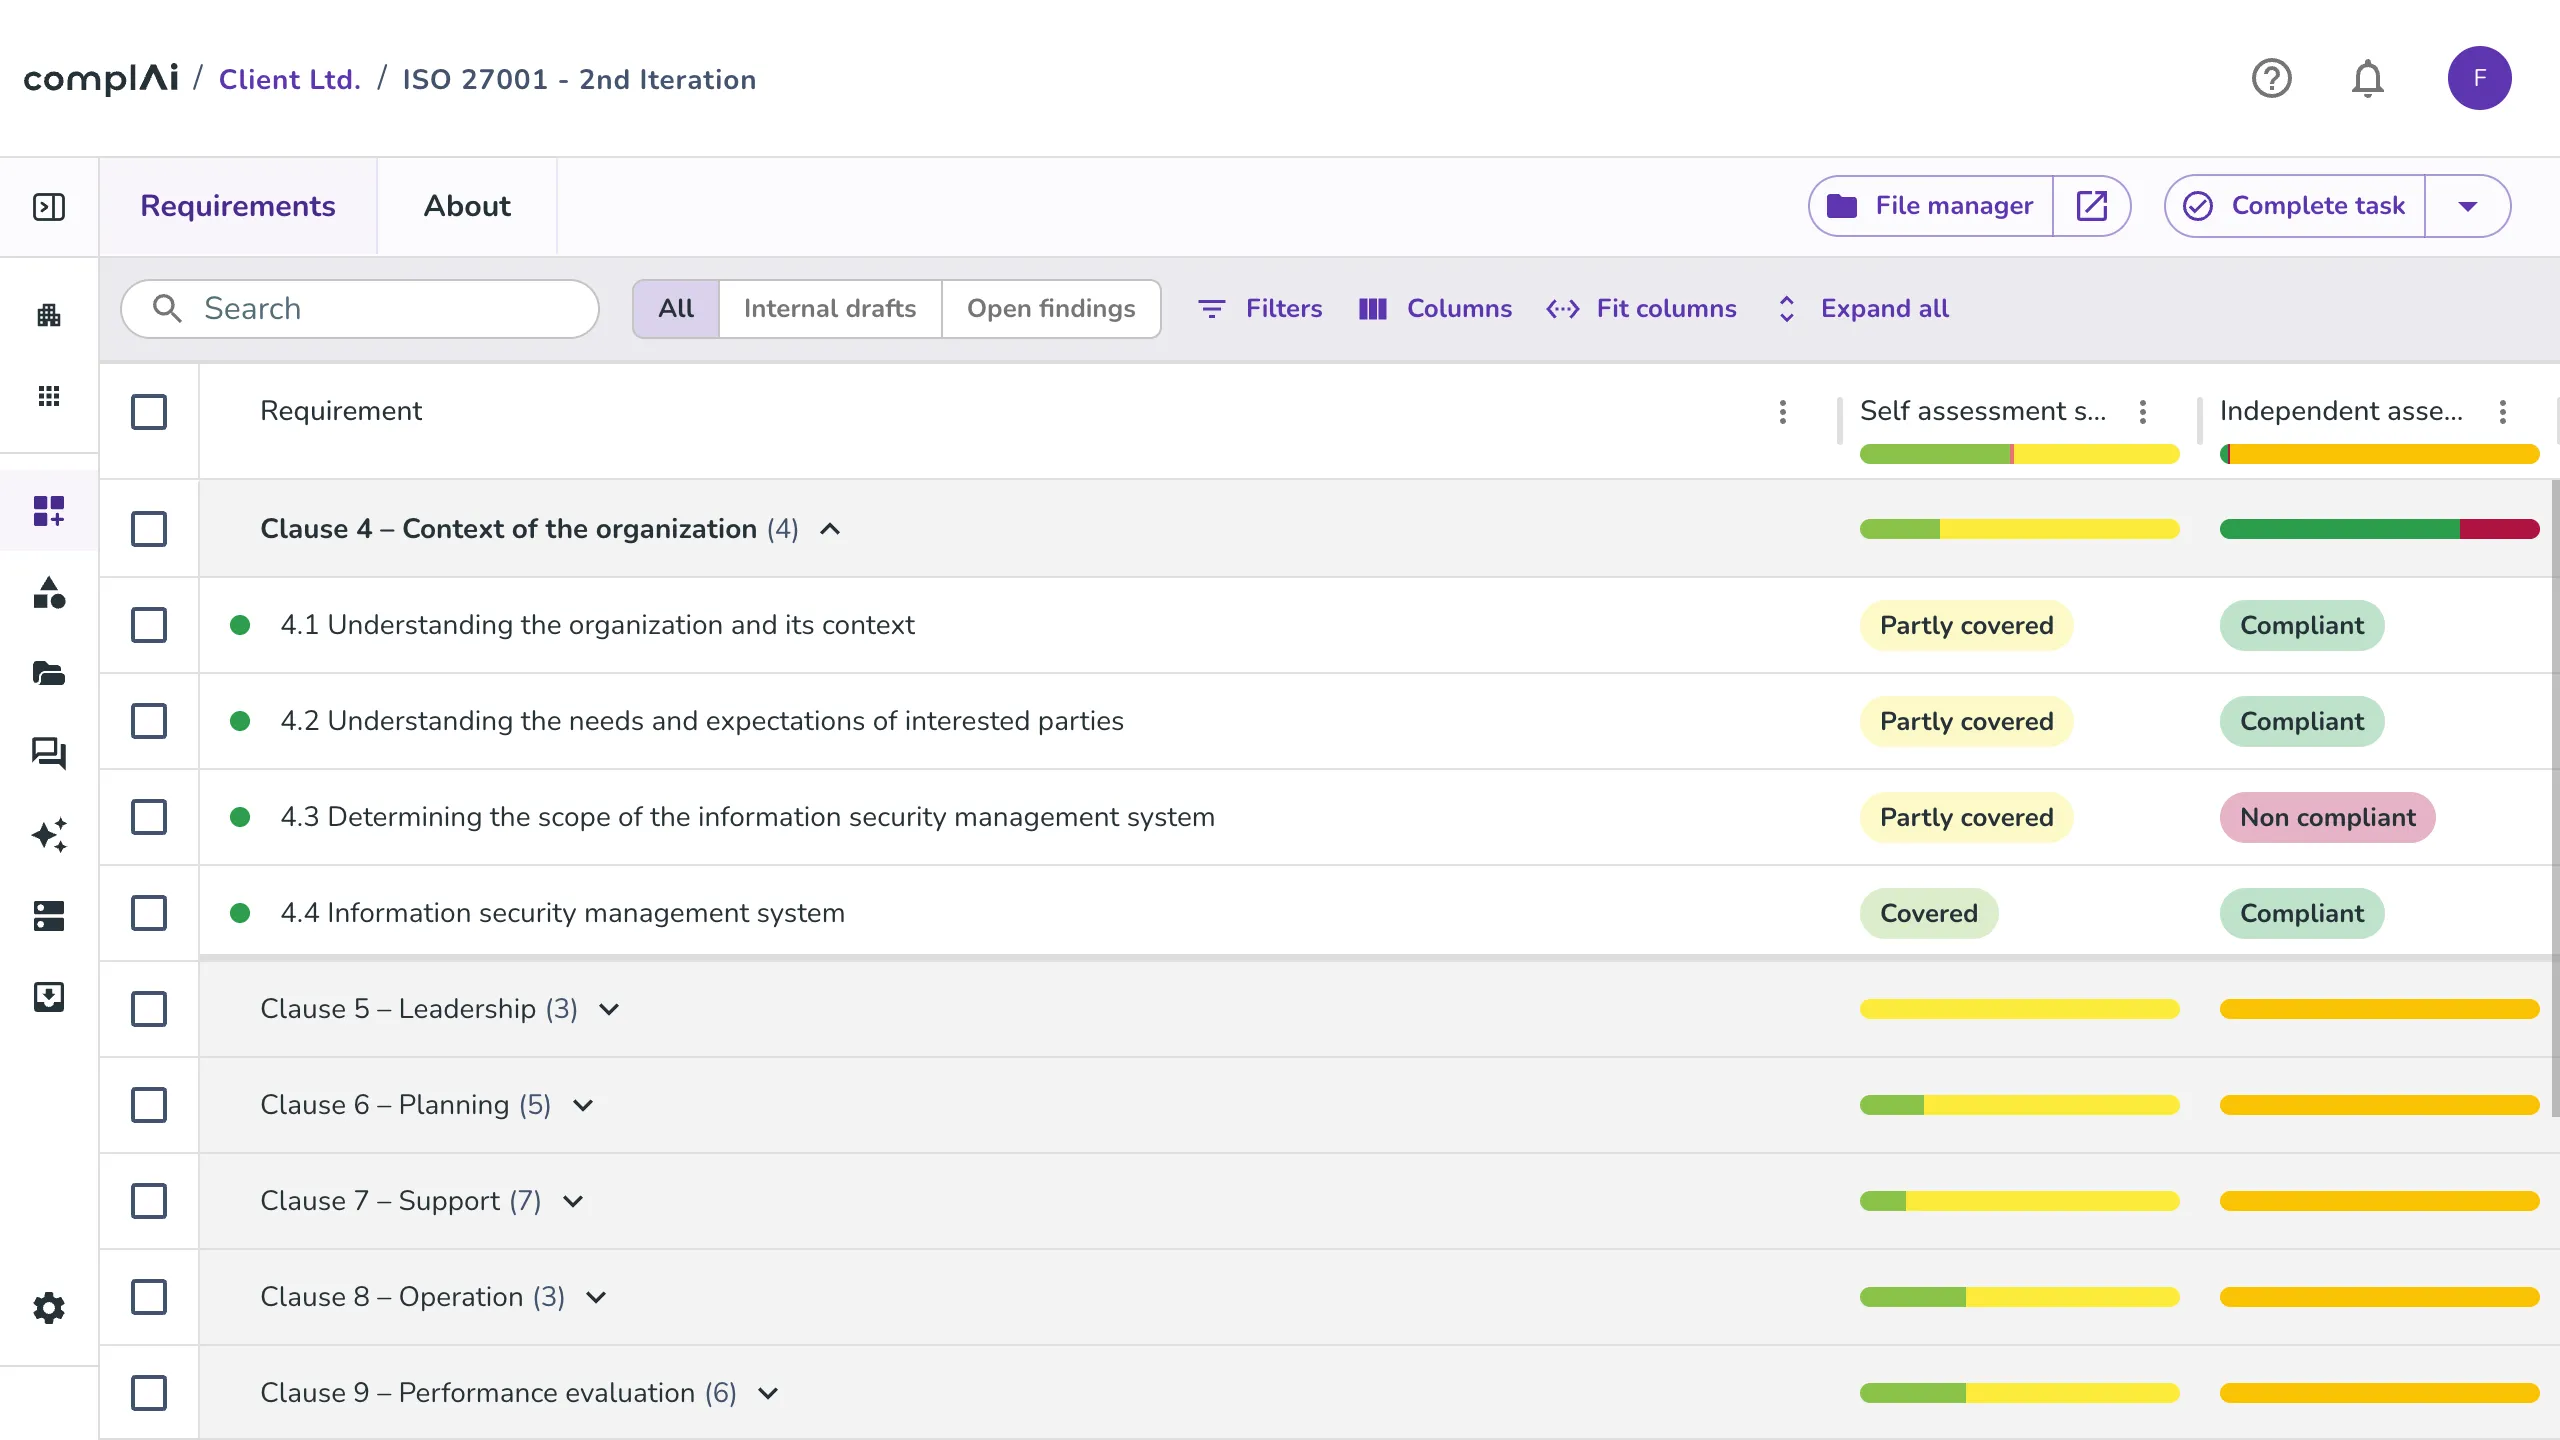Open the download archive icon in sidebar
This screenshot has width=2560, height=1440.
[49, 996]
